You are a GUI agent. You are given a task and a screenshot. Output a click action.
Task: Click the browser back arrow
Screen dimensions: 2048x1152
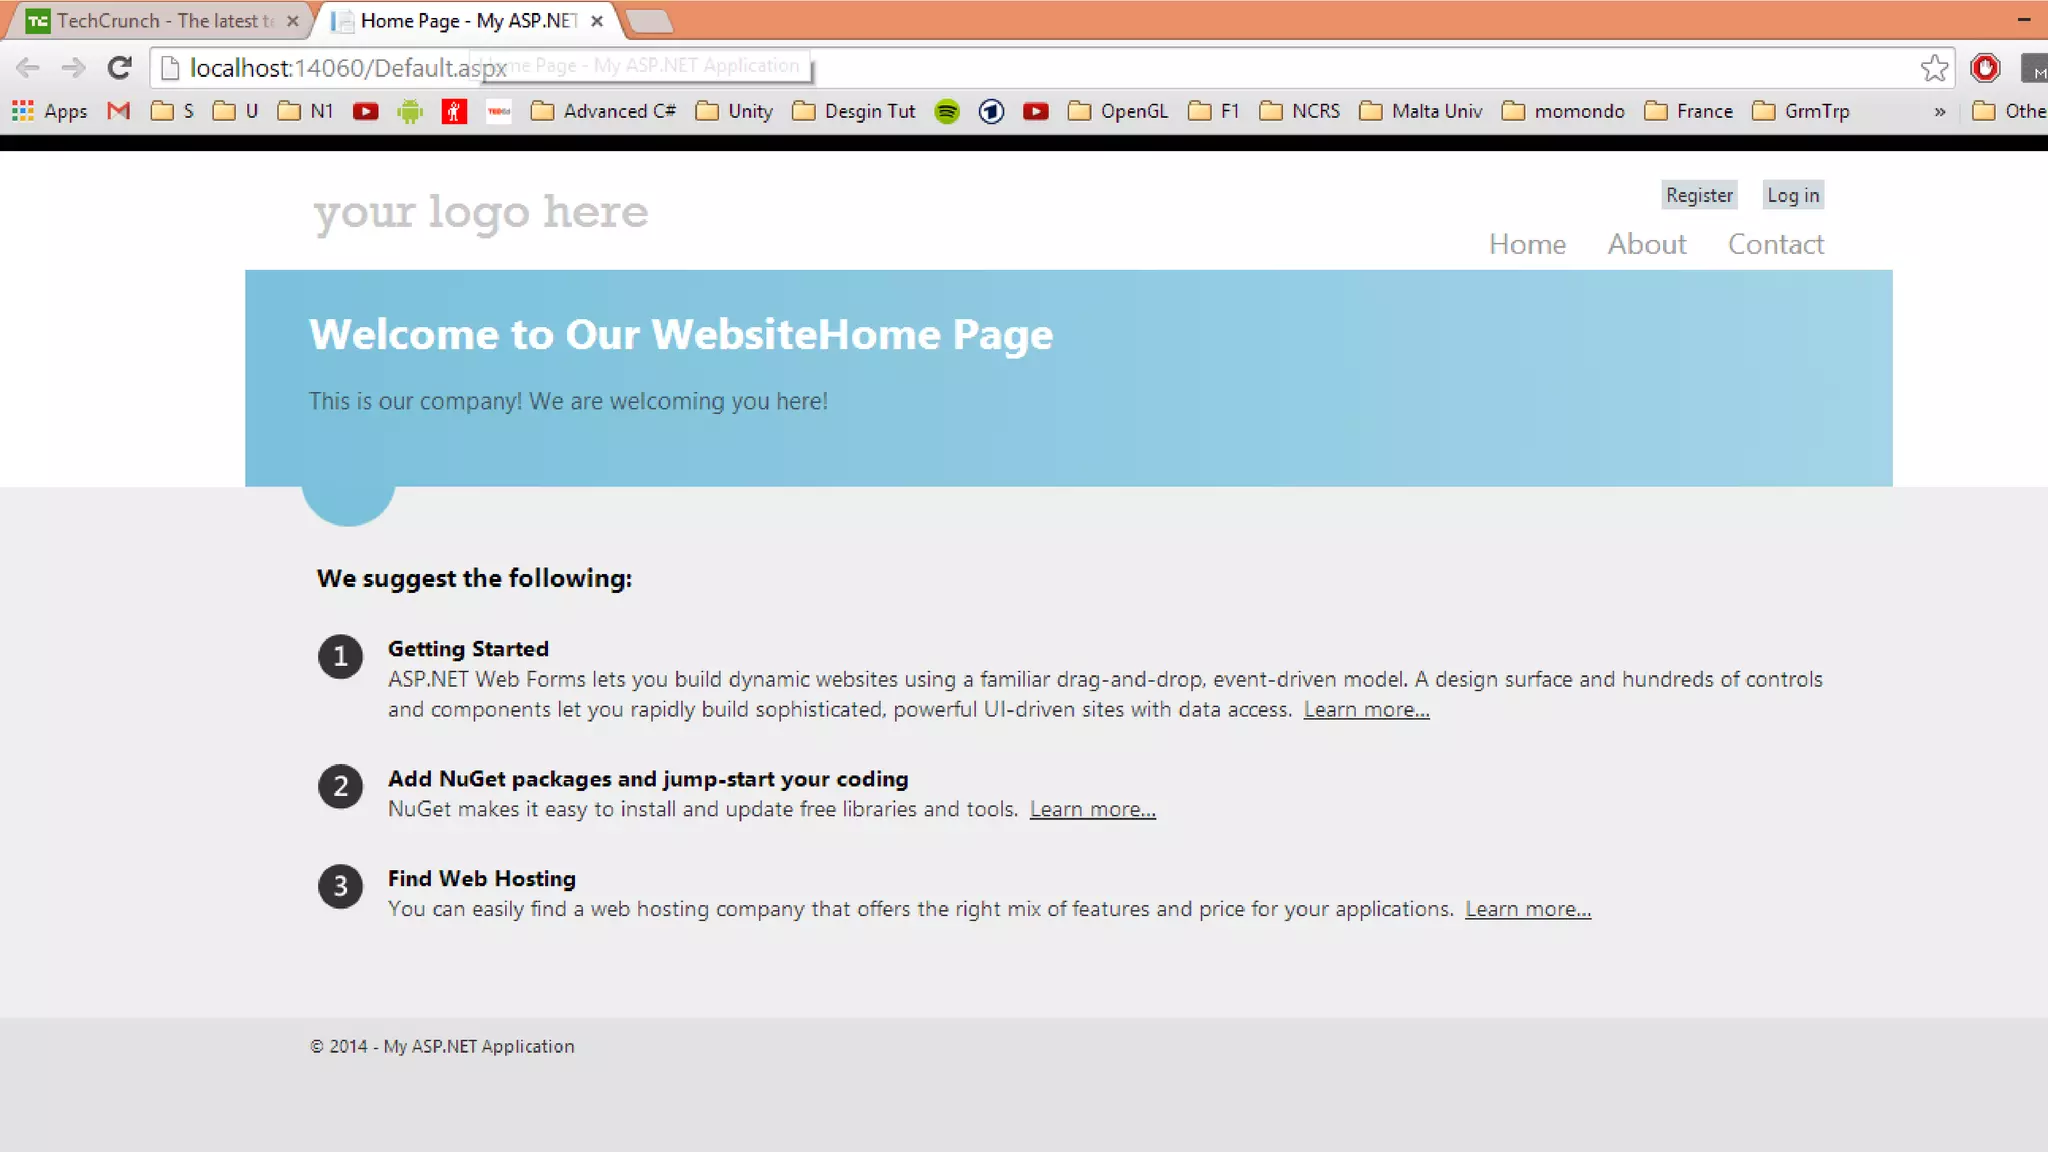[28, 68]
